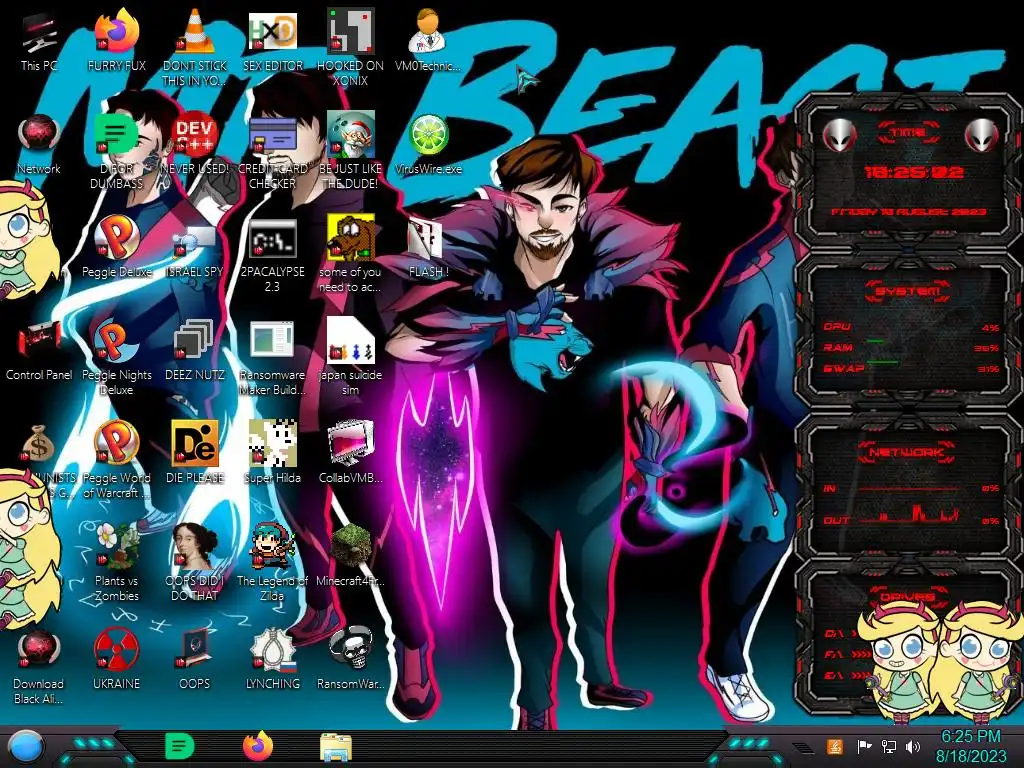This screenshot has width=1024, height=768.
Task: Launch The Legend of Zilda shortcut
Action: click(x=272, y=562)
